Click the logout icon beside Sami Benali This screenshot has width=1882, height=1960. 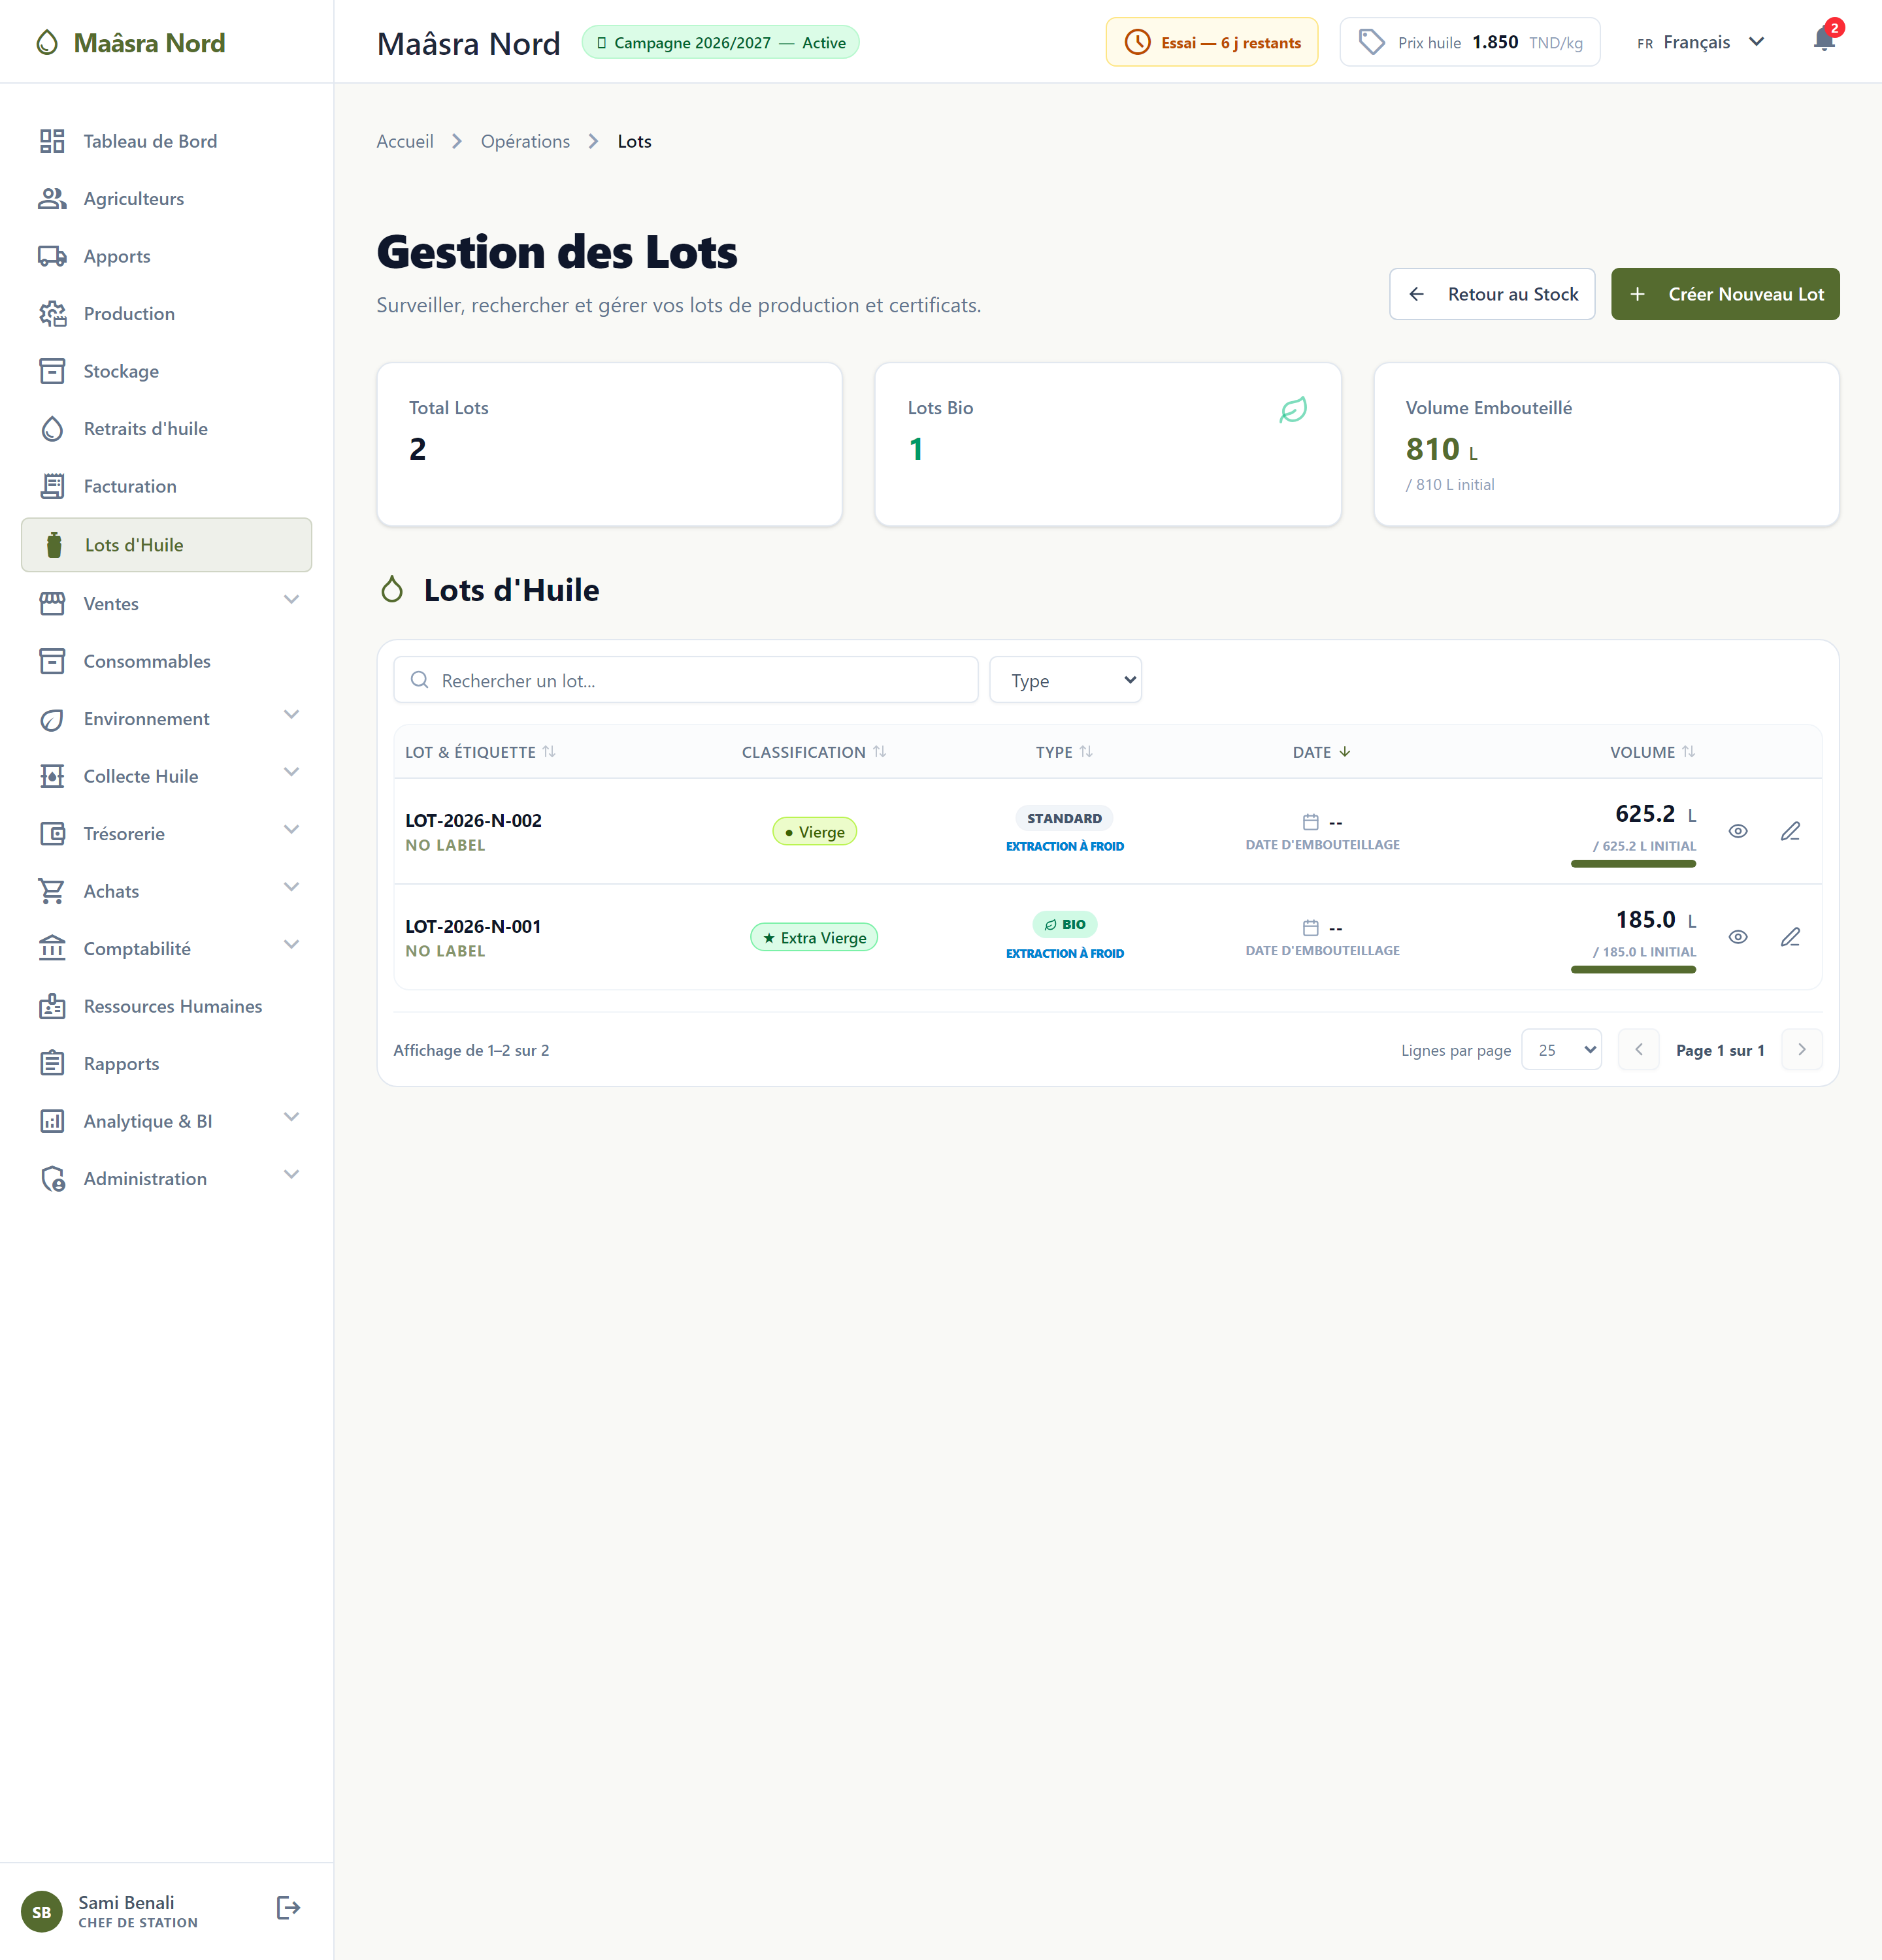[x=288, y=1908]
